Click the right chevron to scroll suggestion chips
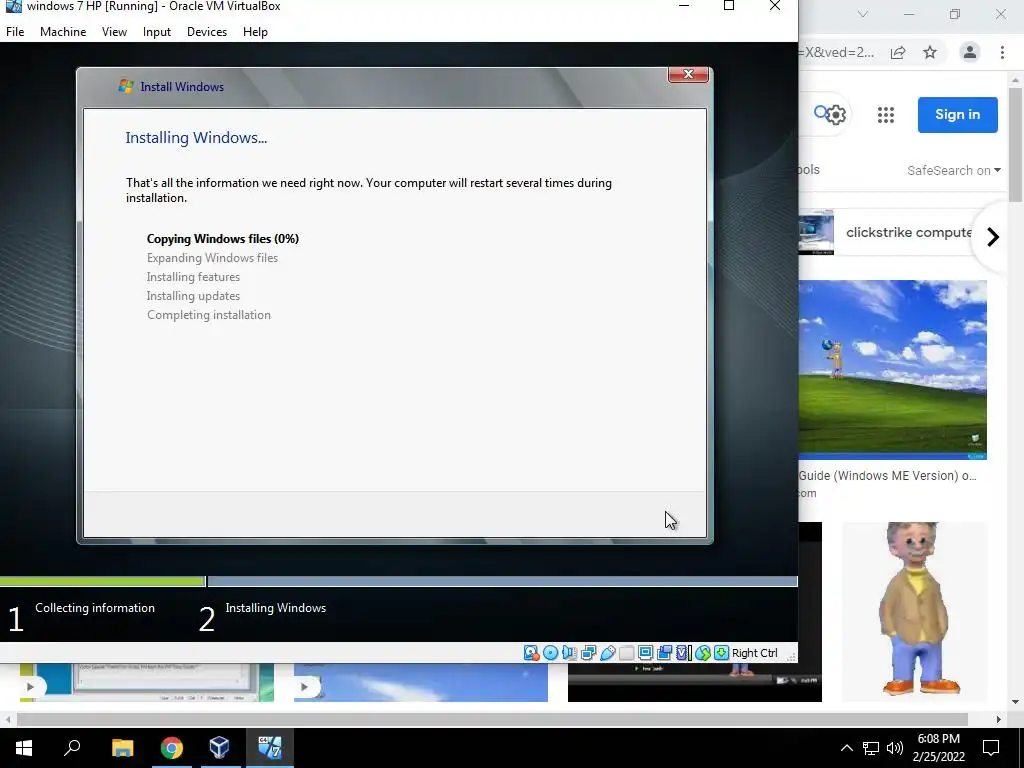 (993, 236)
